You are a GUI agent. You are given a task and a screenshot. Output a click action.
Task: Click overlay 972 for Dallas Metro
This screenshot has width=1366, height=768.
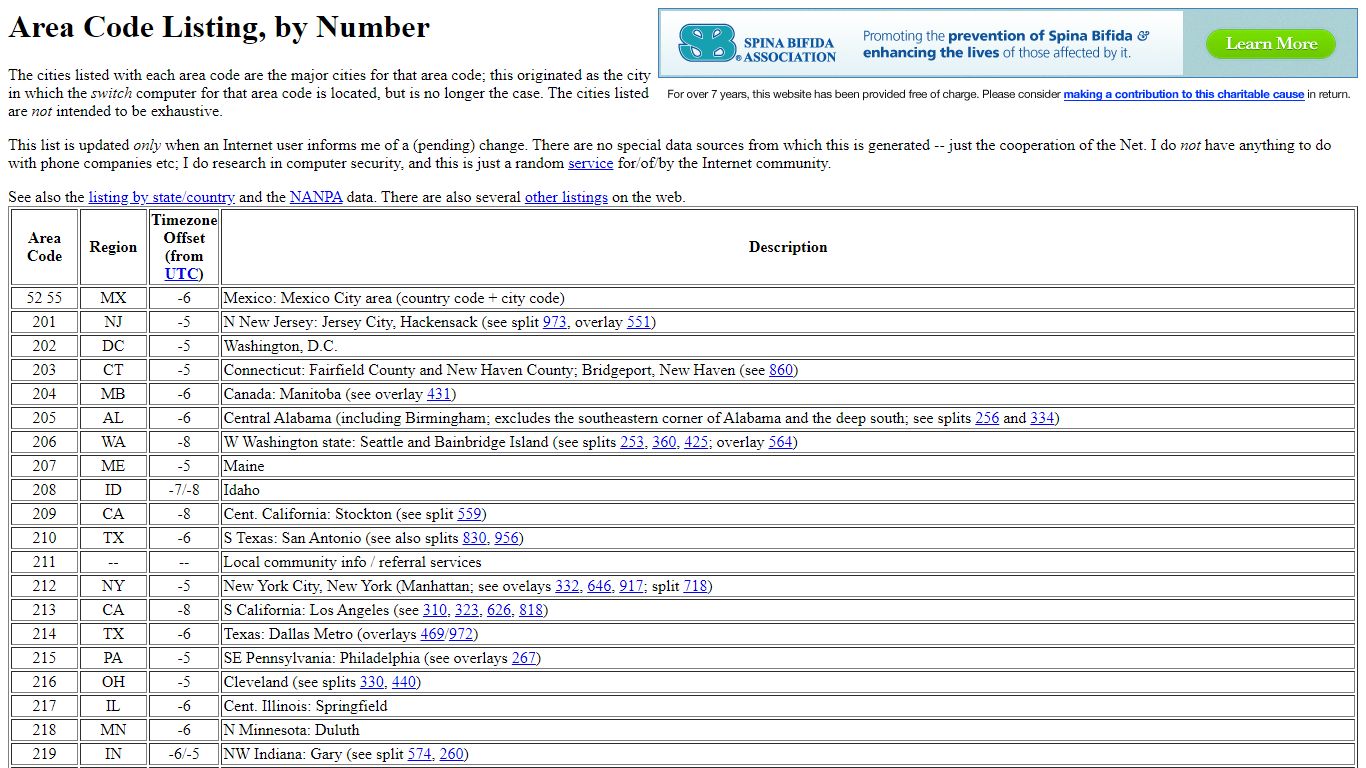pos(460,634)
